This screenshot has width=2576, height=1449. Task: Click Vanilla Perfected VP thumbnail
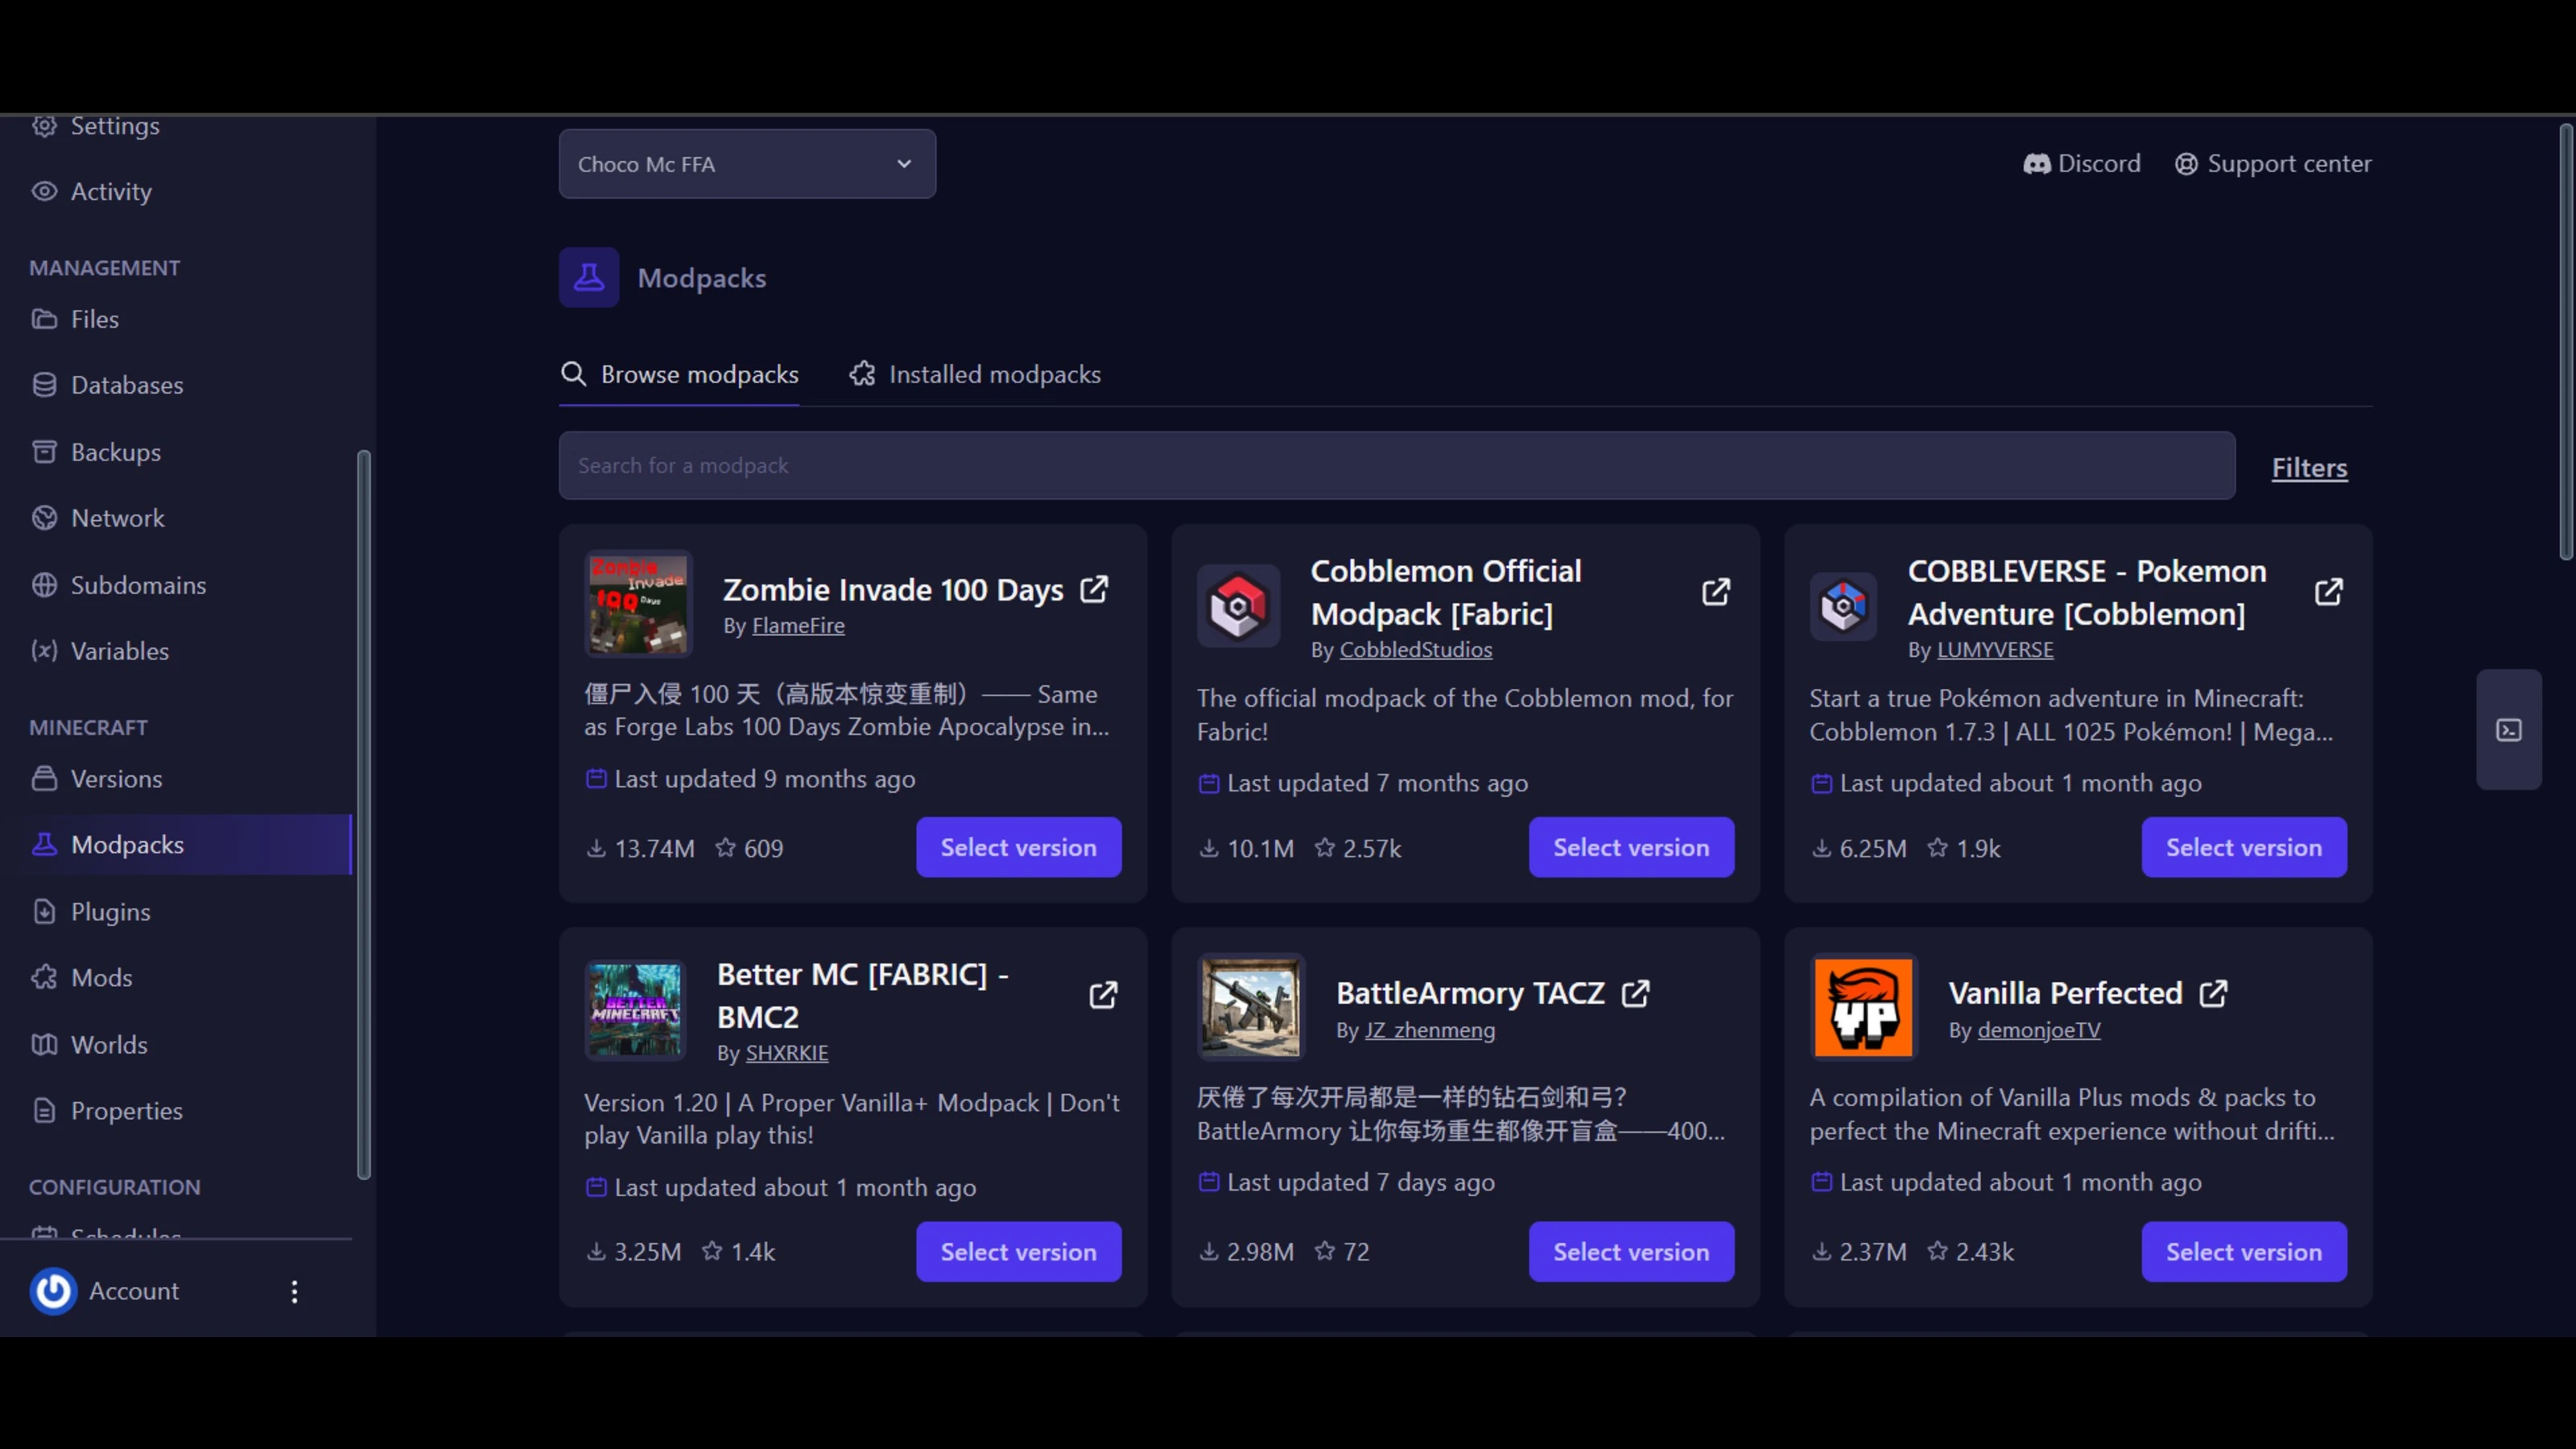1863,1007
